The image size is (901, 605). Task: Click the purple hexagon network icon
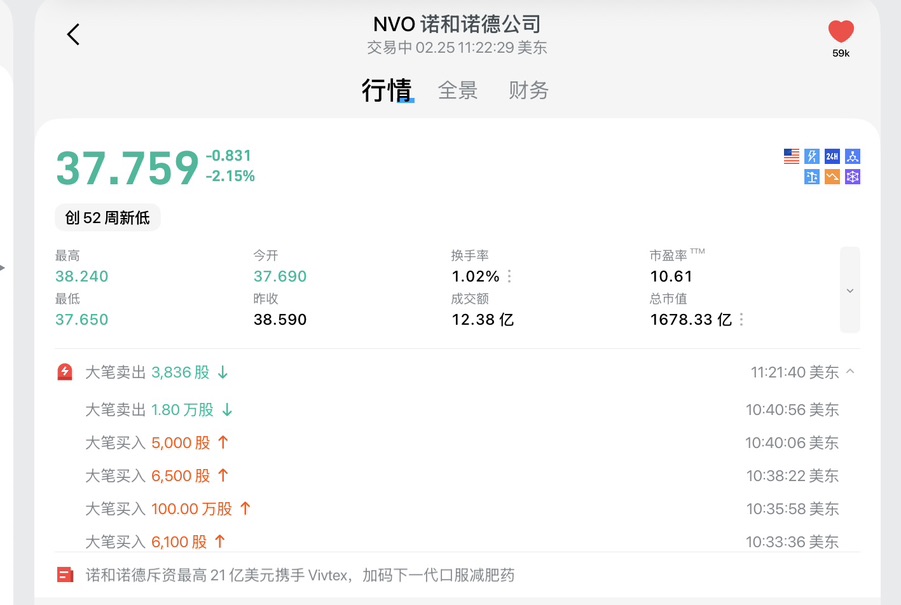[852, 177]
